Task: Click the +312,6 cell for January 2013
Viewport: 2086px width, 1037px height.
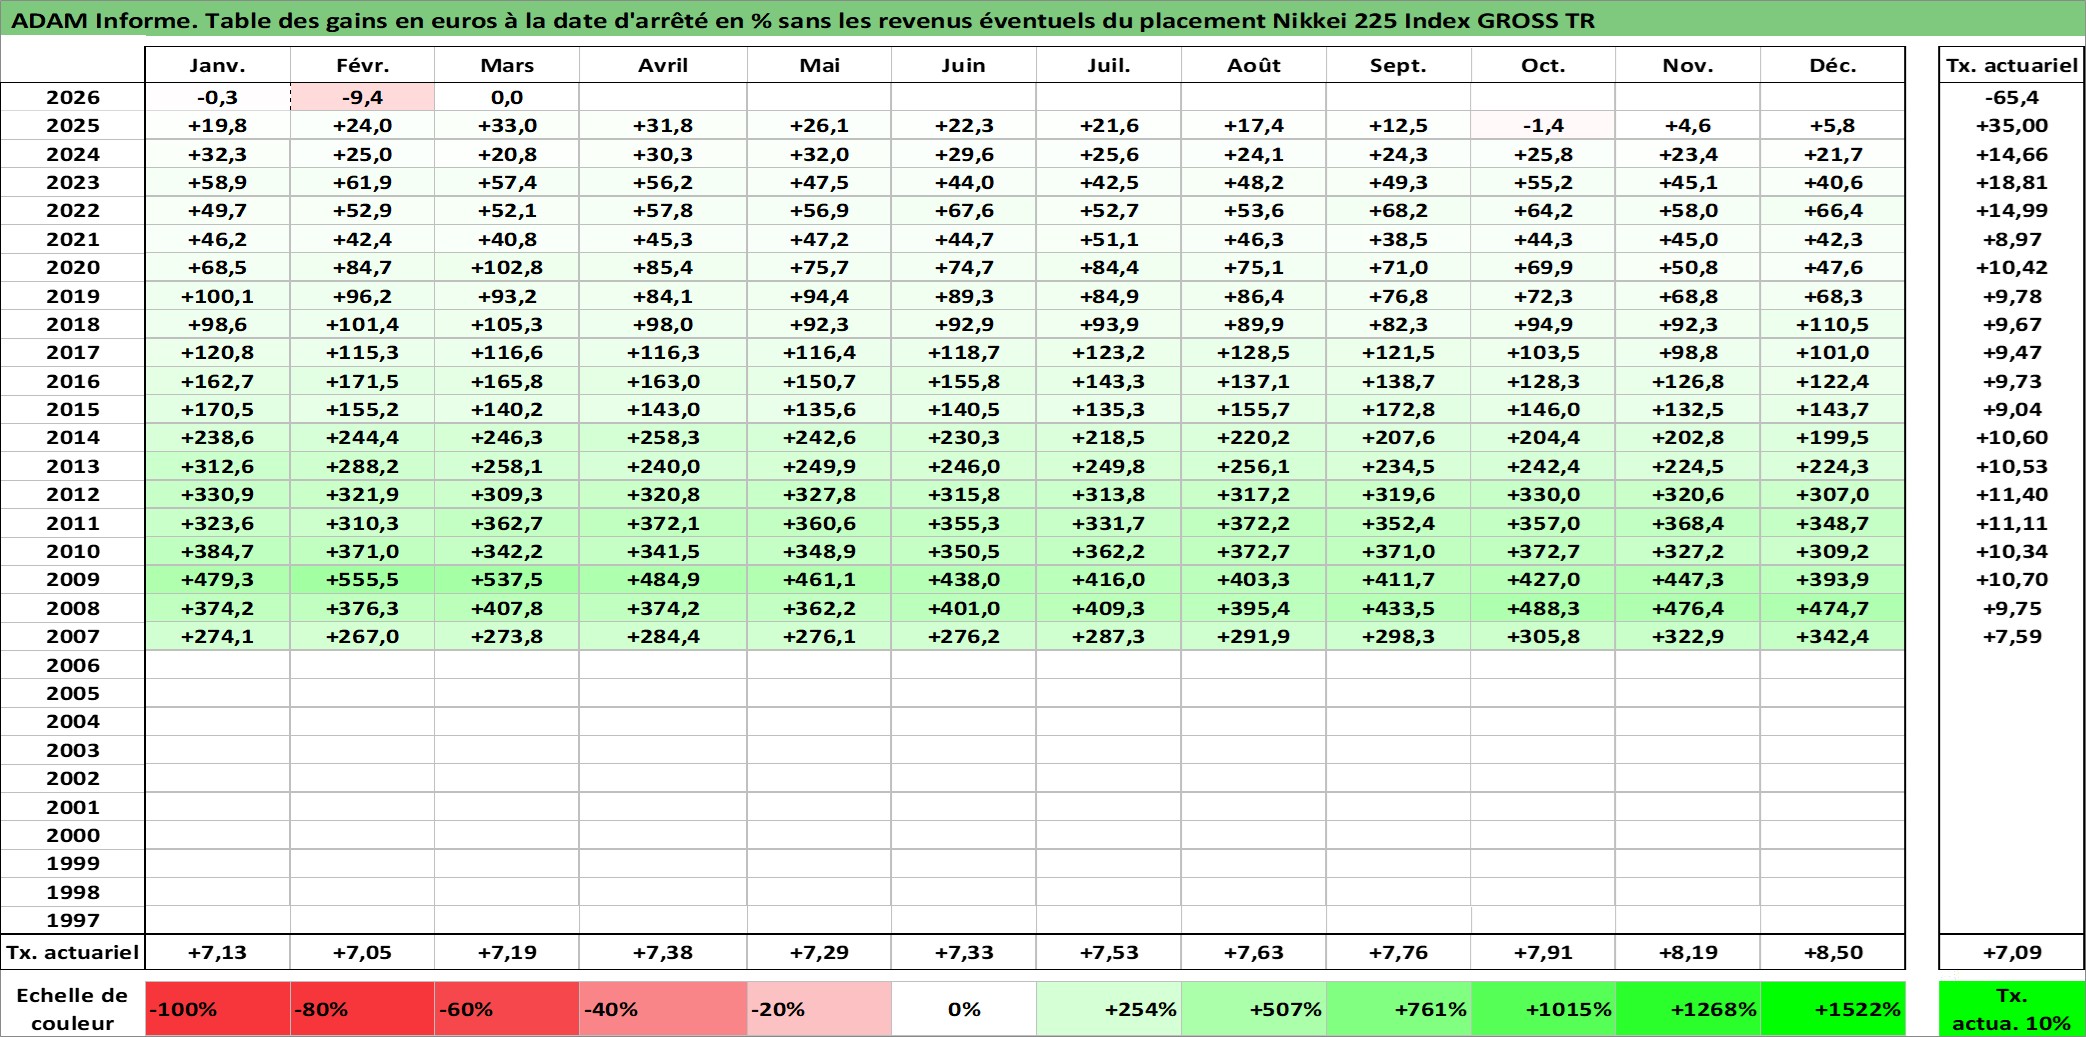Action: tap(217, 466)
